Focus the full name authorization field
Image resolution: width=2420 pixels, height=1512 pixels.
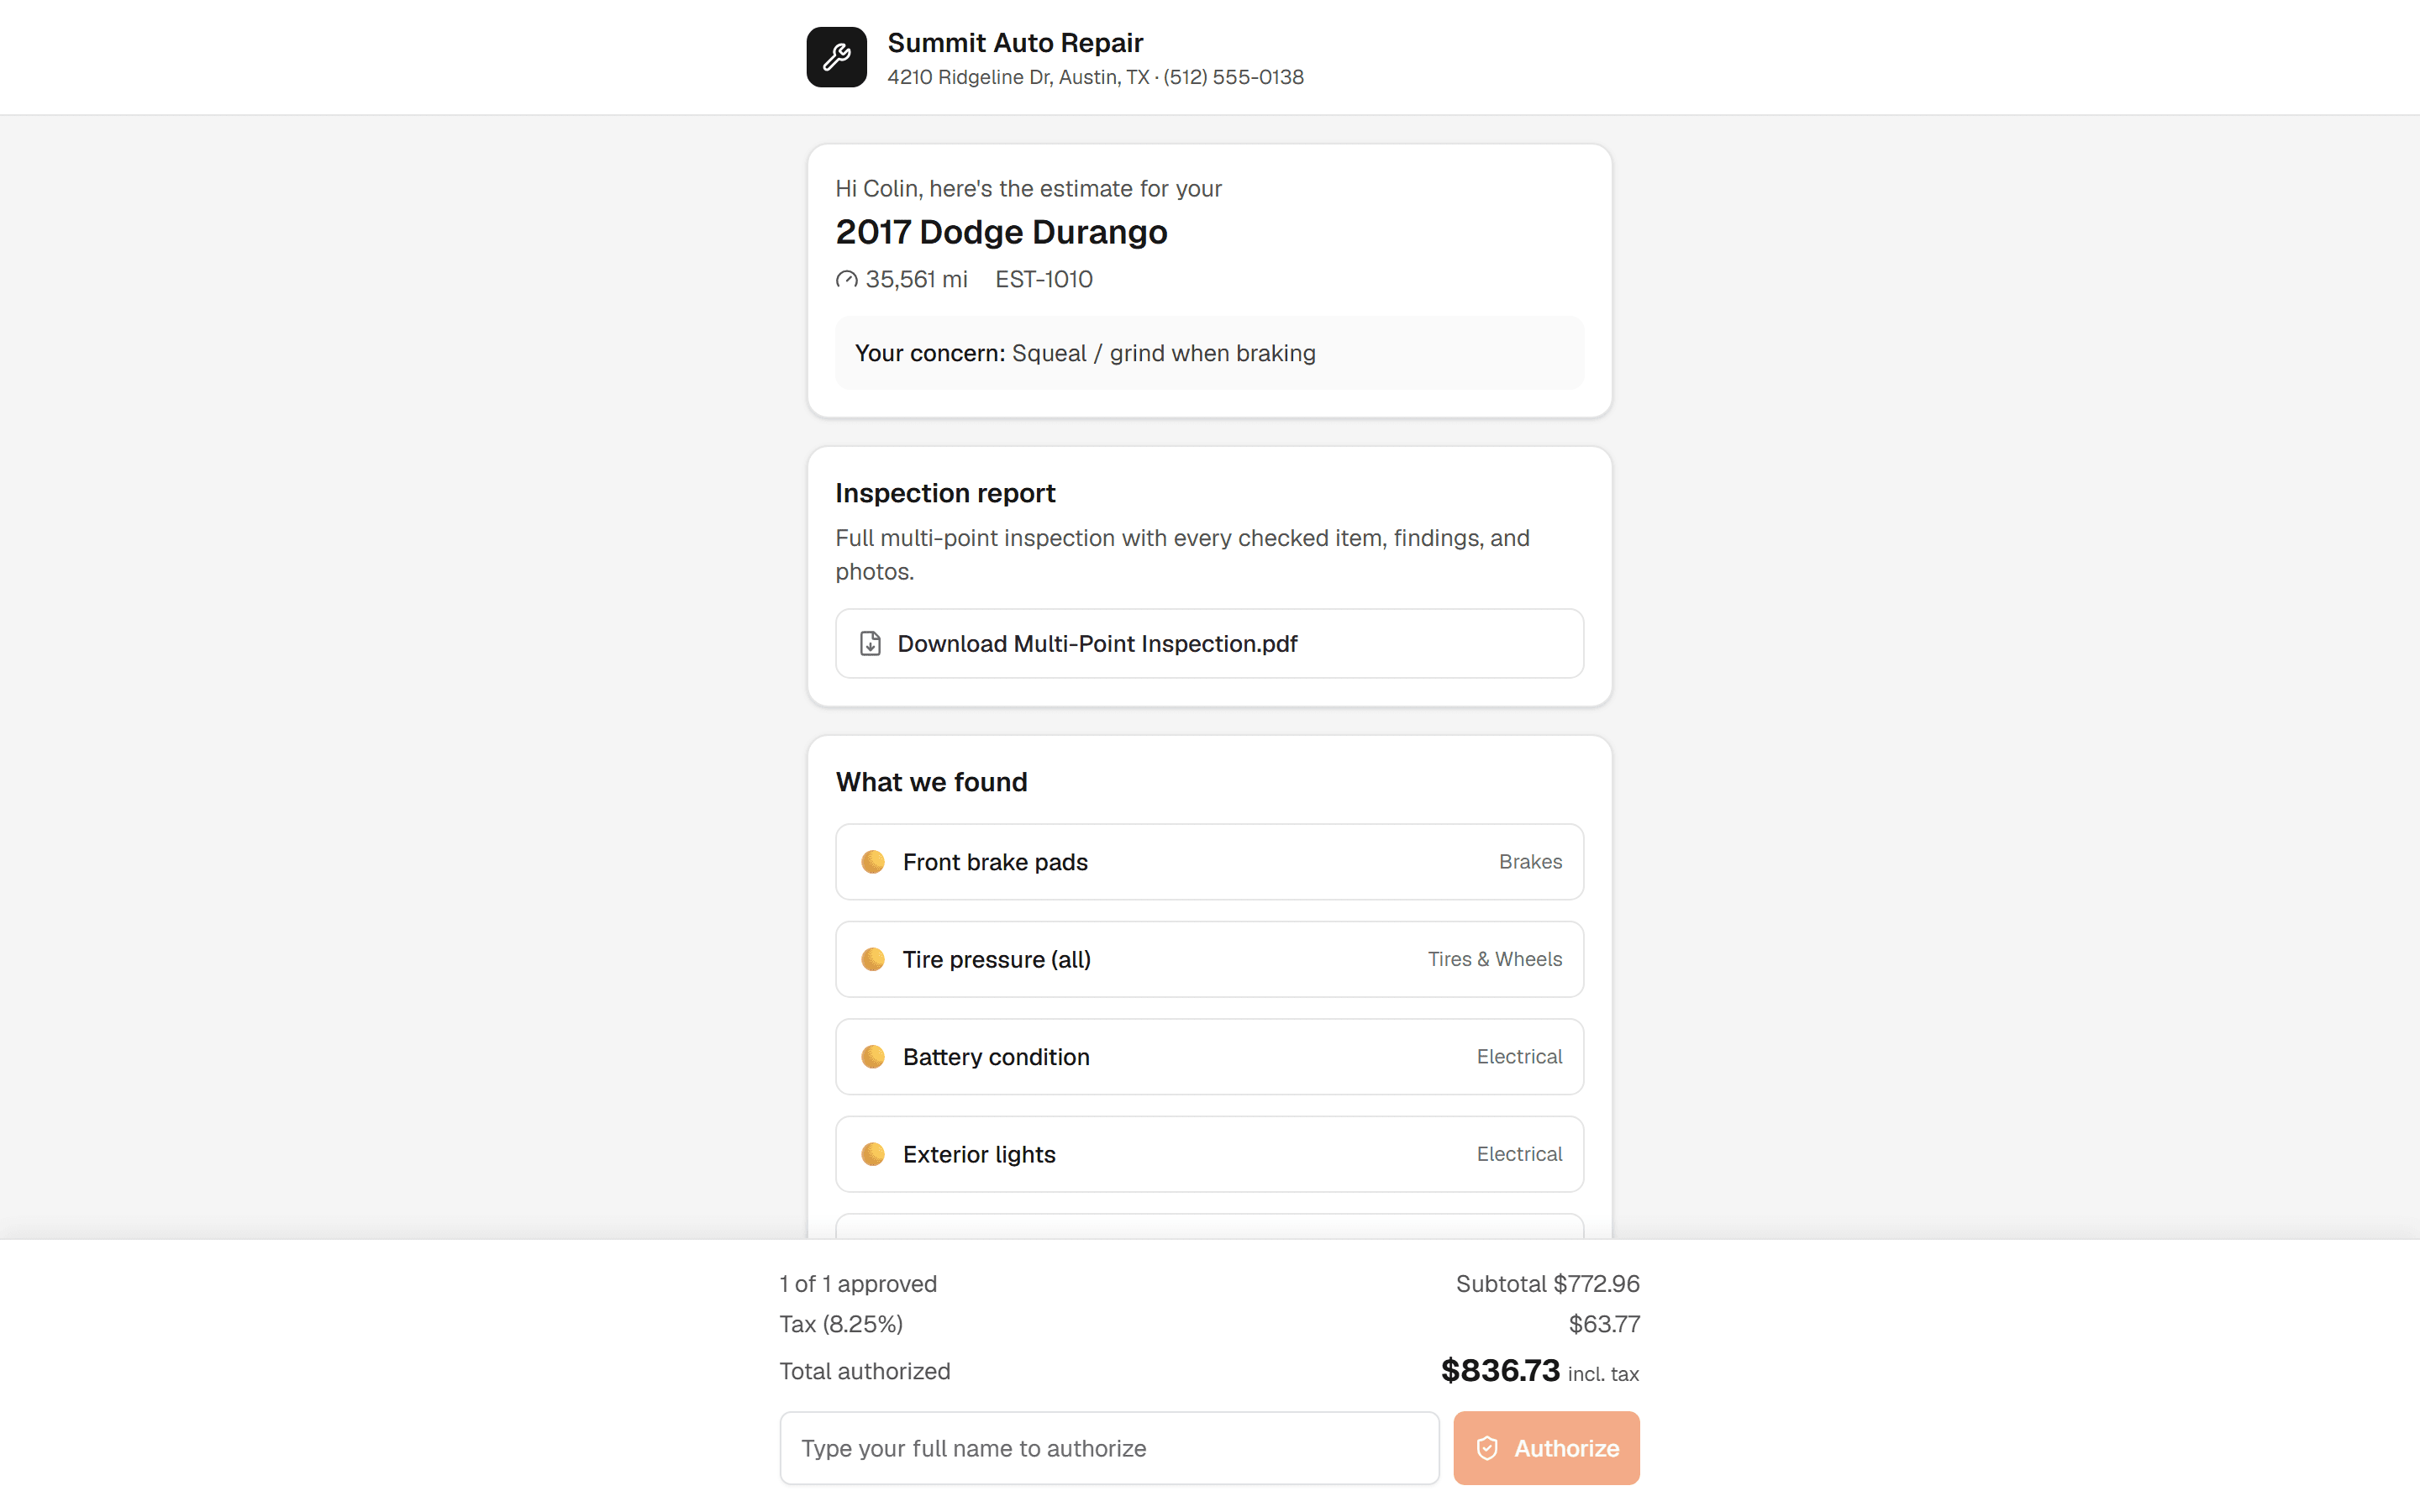[x=1109, y=1448]
